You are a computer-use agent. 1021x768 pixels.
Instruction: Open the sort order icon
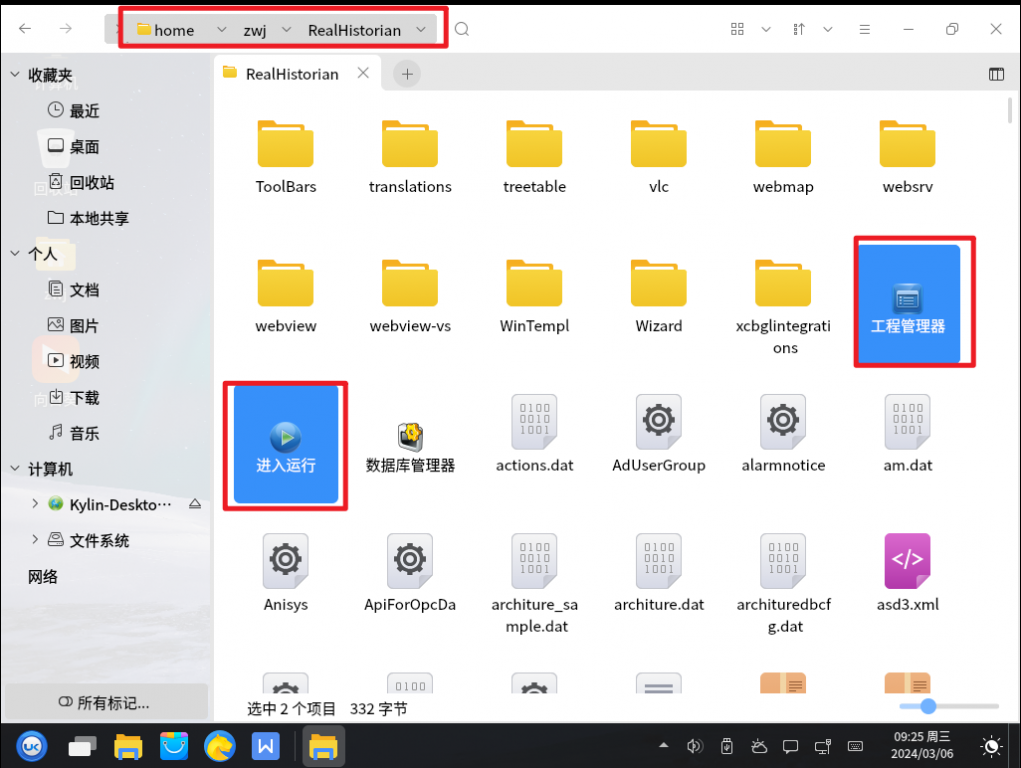pyautogui.click(x=799, y=29)
